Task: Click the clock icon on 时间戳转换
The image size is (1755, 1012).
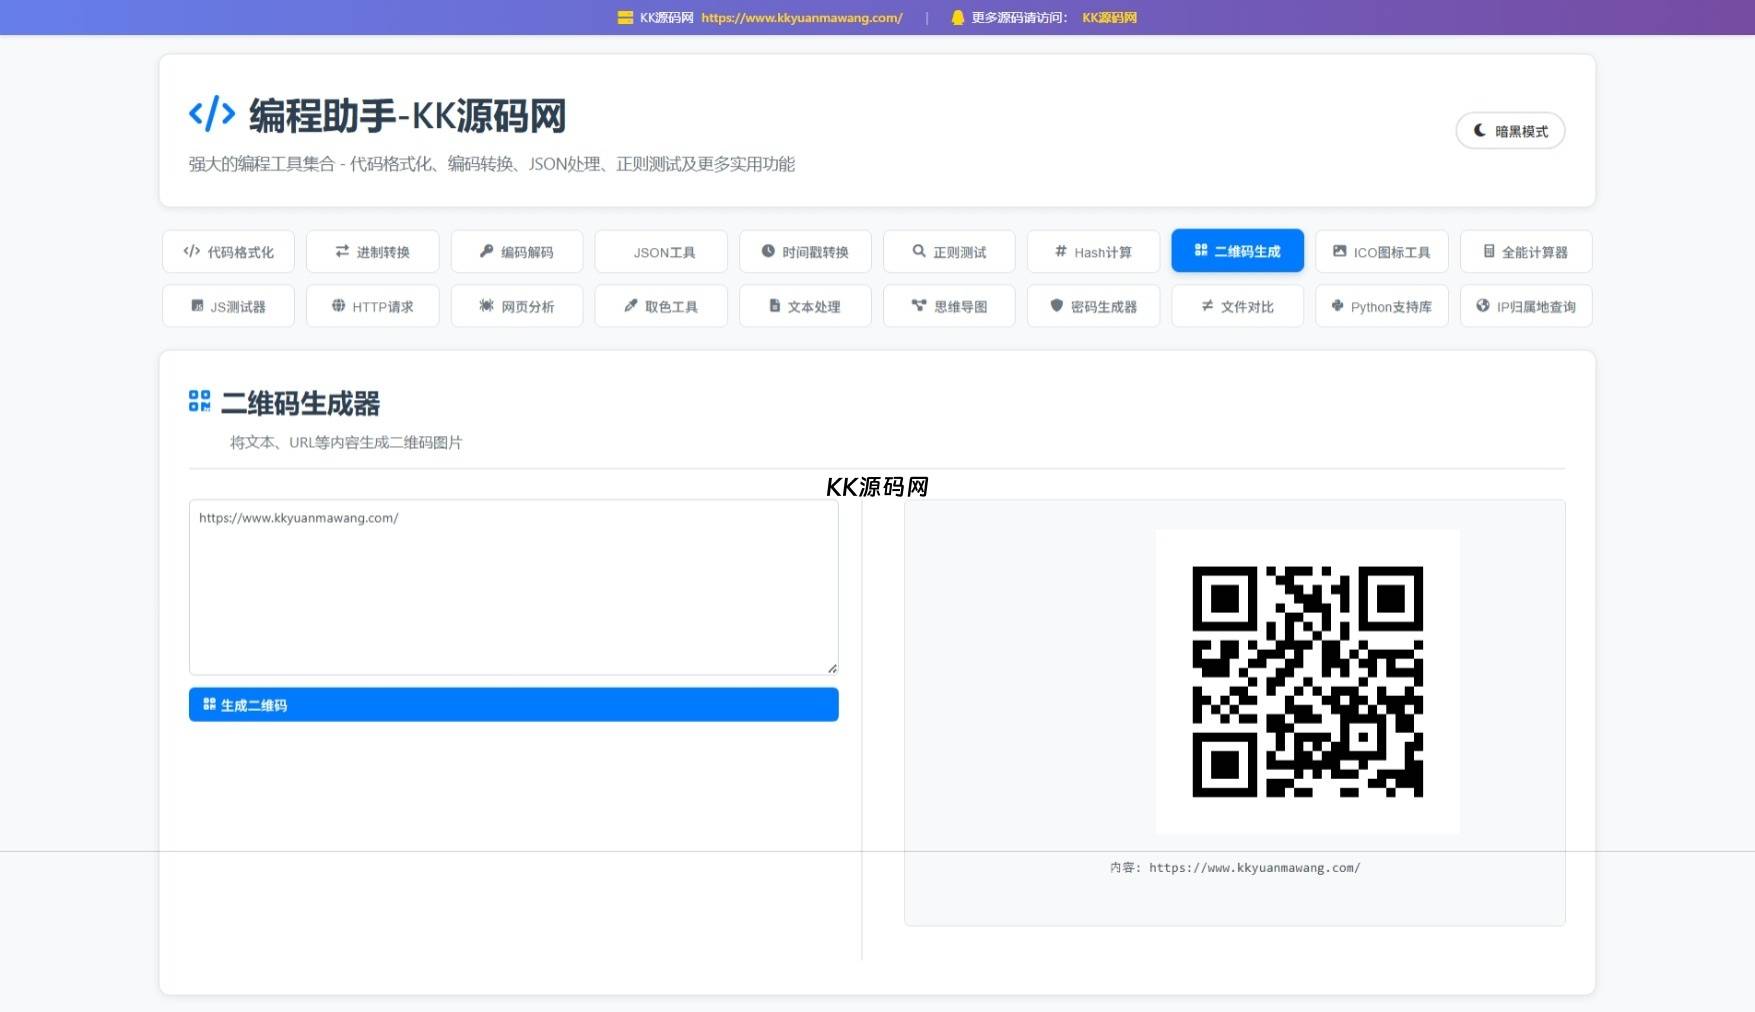Action: point(768,251)
